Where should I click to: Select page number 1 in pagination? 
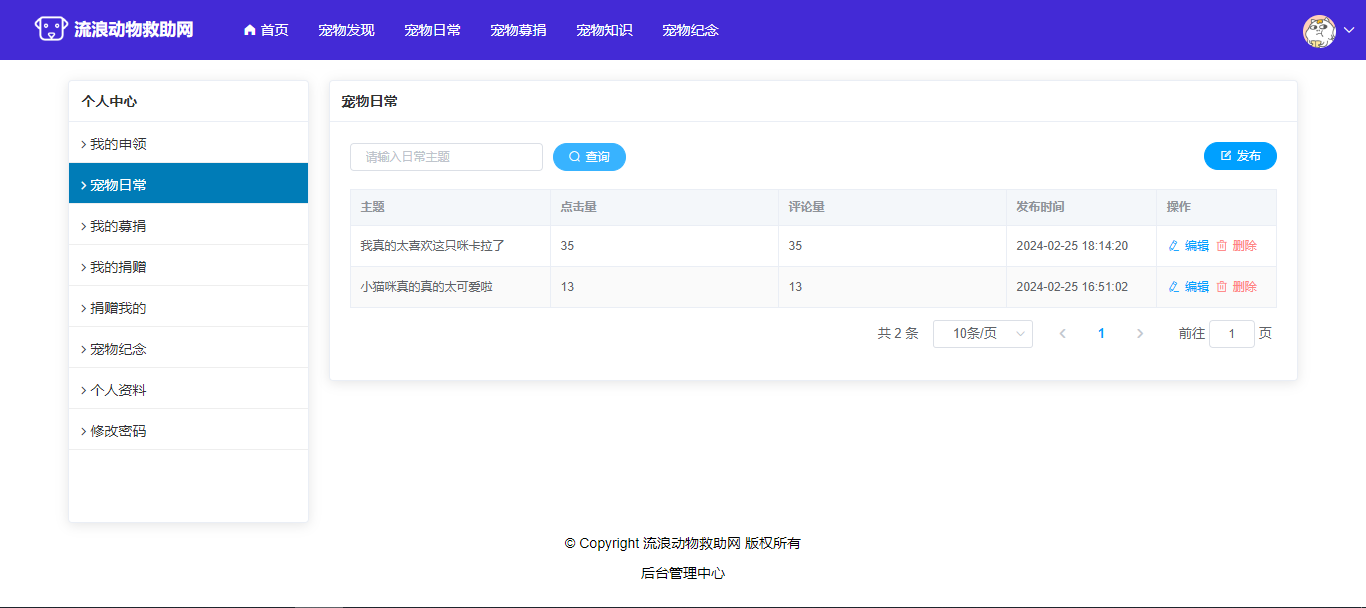(1101, 334)
